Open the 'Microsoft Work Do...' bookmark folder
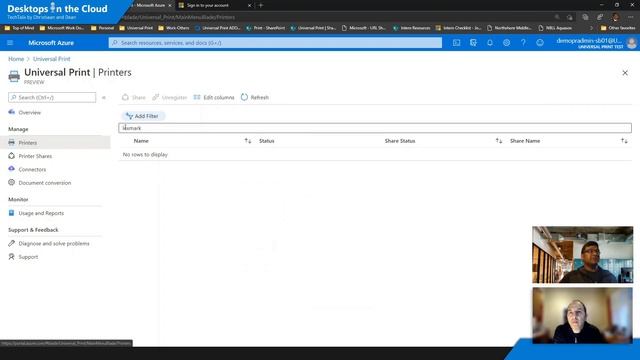 (x=62, y=28)
